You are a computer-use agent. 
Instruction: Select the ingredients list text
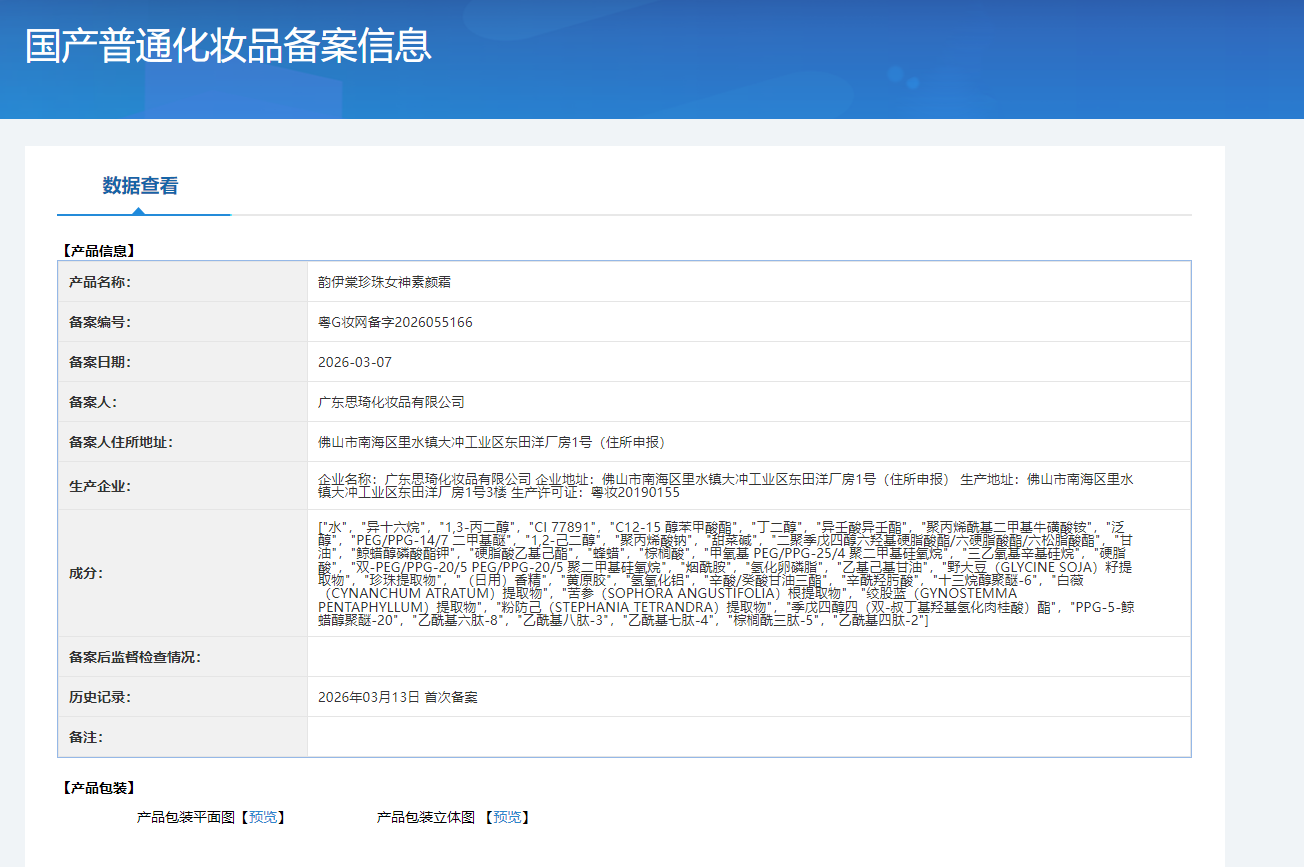click(x=727, y=573)
